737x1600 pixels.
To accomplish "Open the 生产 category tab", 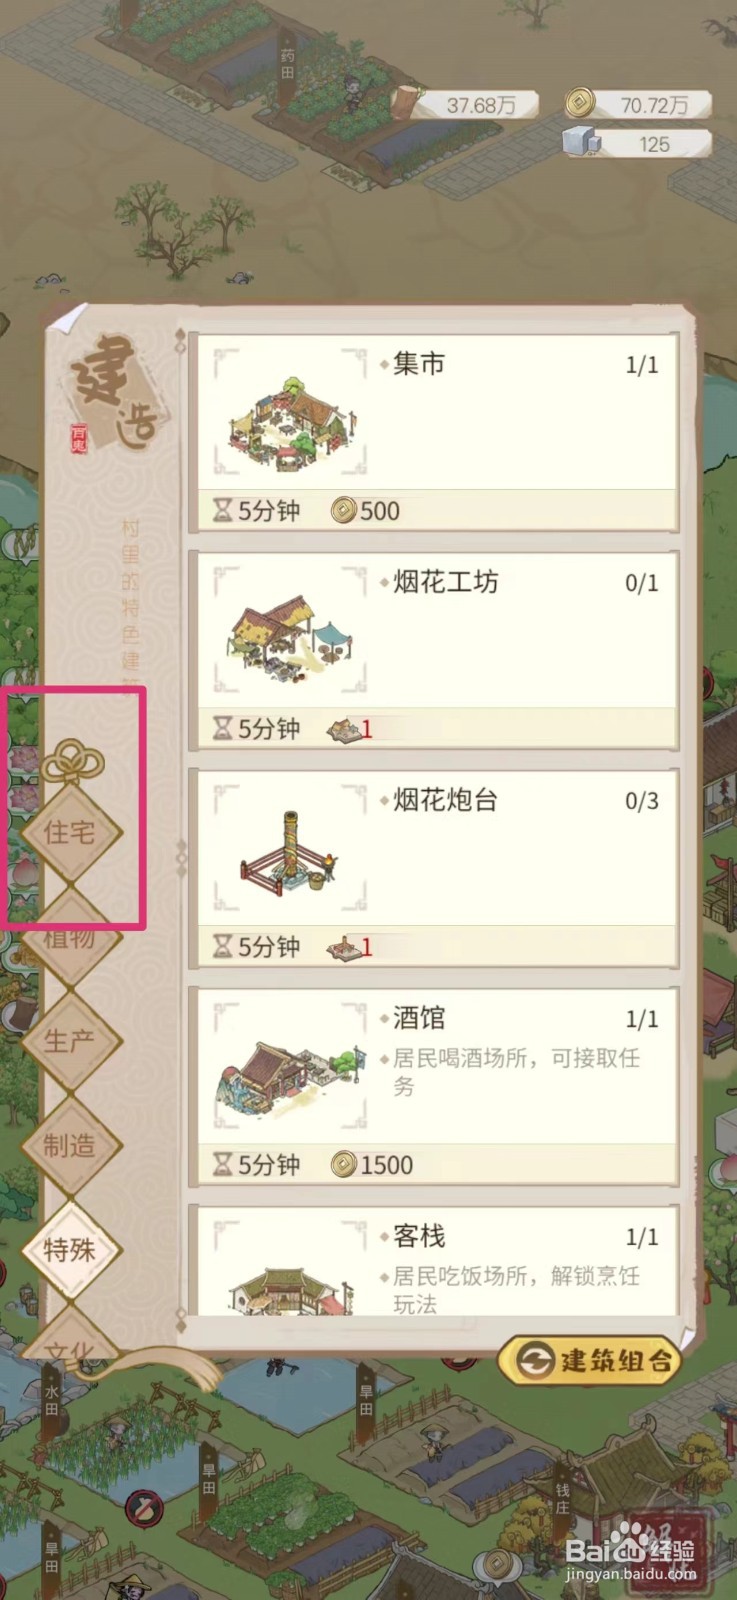I will (x=69, y=1040).
